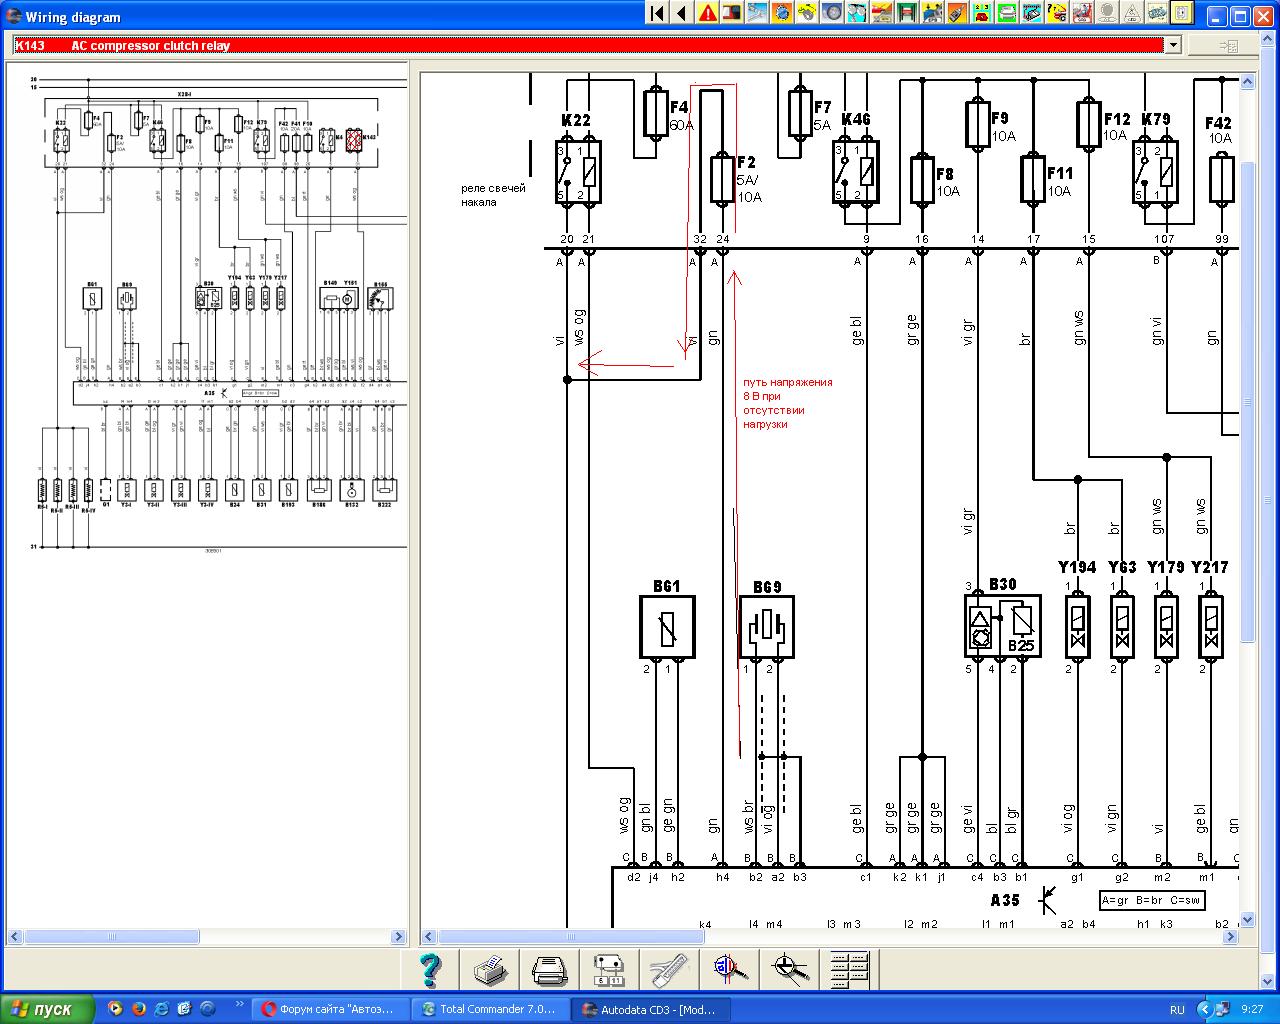Open the blue tyre wheel toolbar icon

coord(832,13)
